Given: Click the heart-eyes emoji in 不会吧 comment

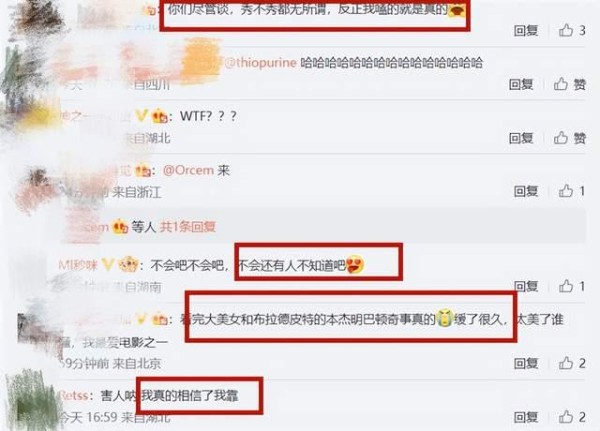Looking at the screenshot, I should 355,265.
